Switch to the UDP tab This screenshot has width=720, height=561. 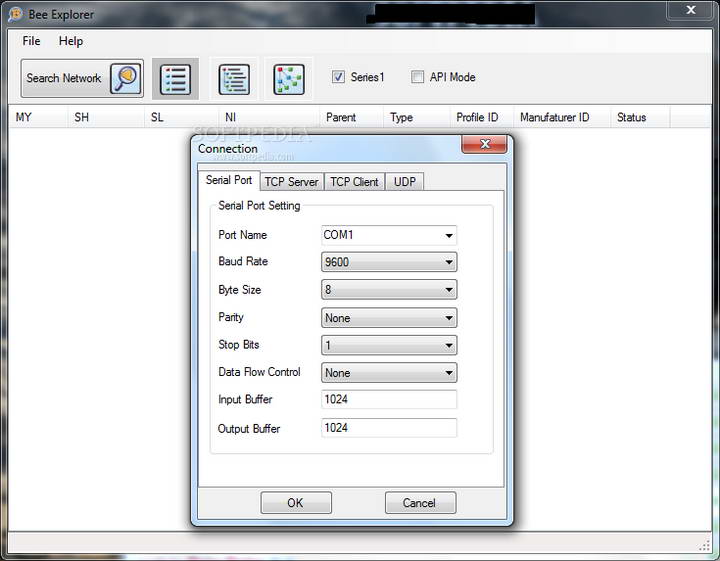[x=405, y=182]
